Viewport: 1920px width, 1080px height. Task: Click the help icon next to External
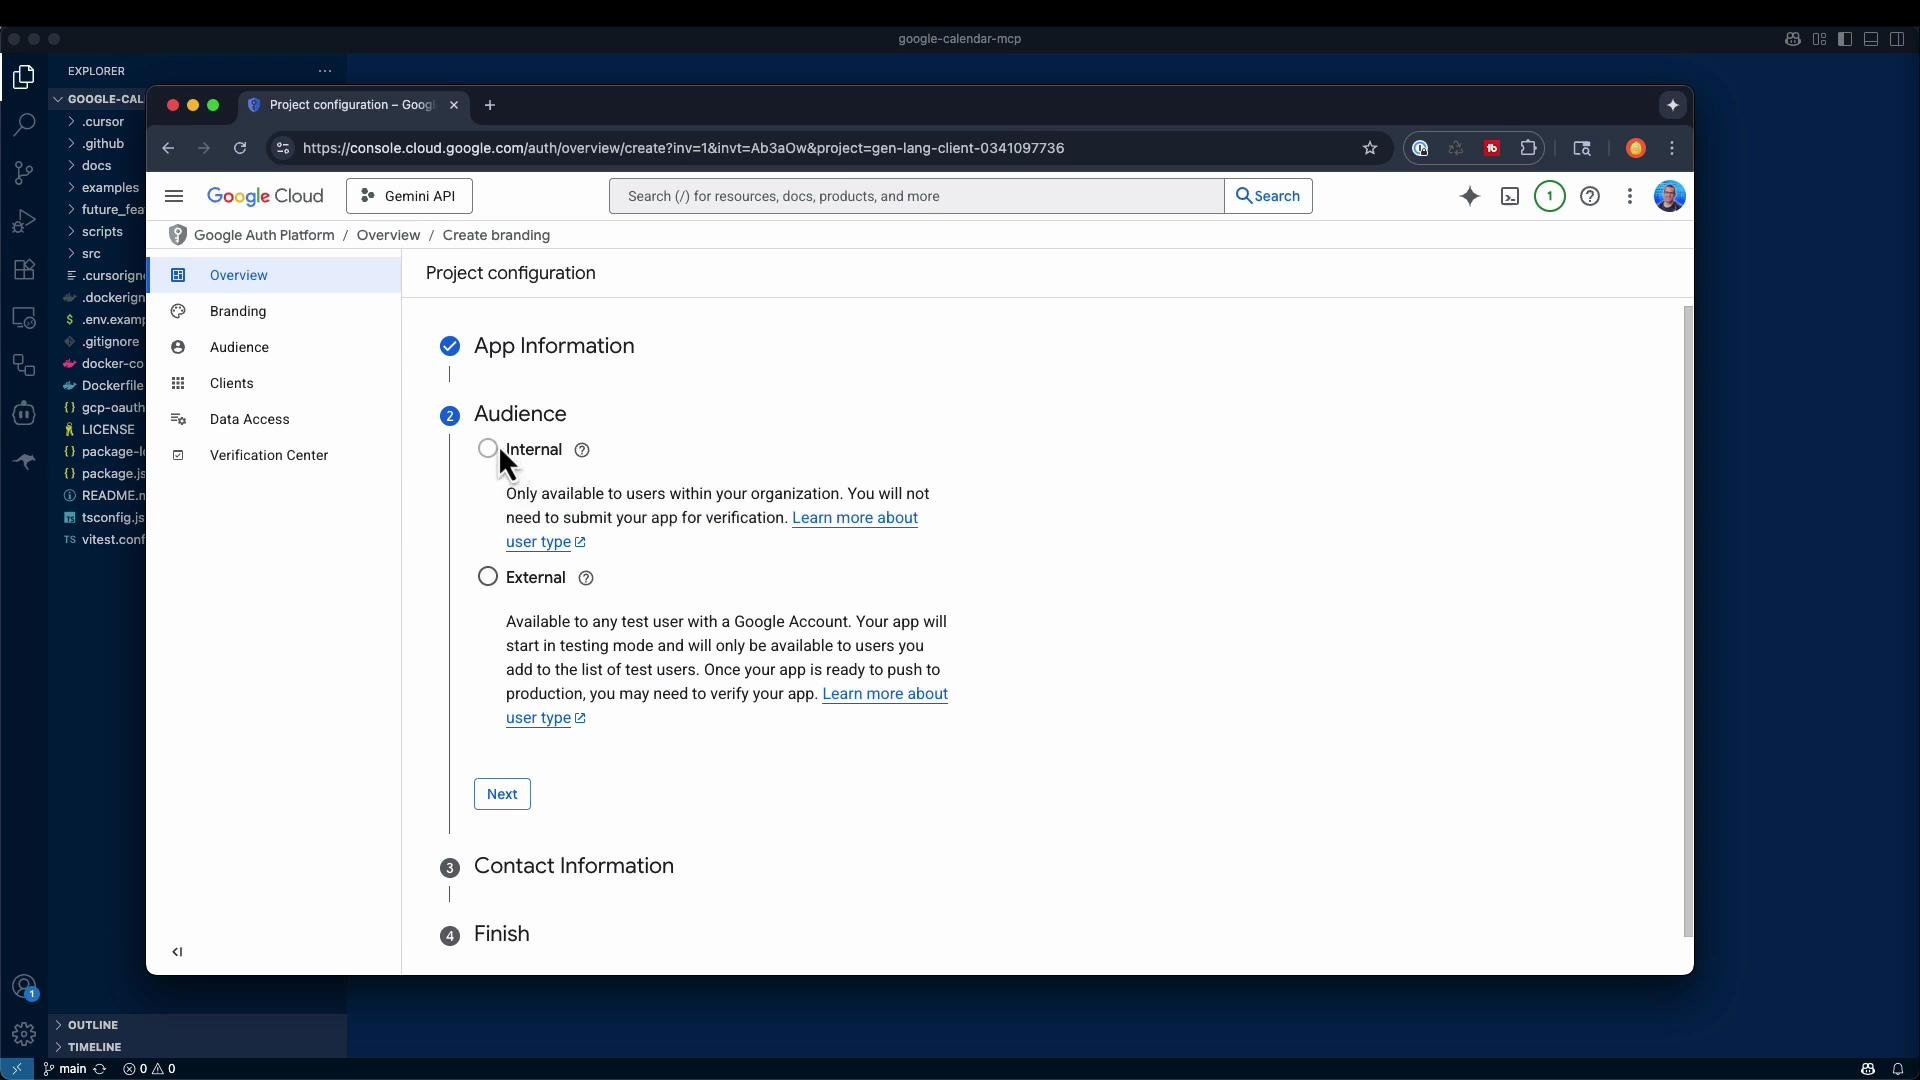pyautogui.click(x=586, y=578)
